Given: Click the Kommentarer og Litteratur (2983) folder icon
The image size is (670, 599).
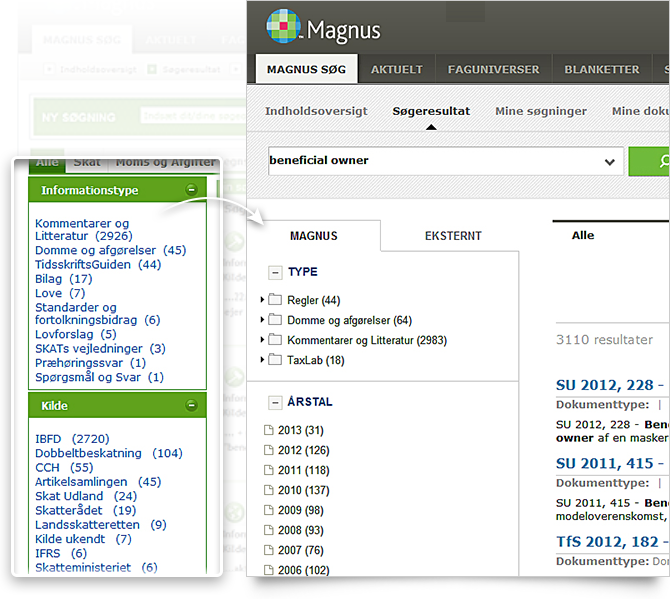Looking at the screenshot, I should [275, 339].
